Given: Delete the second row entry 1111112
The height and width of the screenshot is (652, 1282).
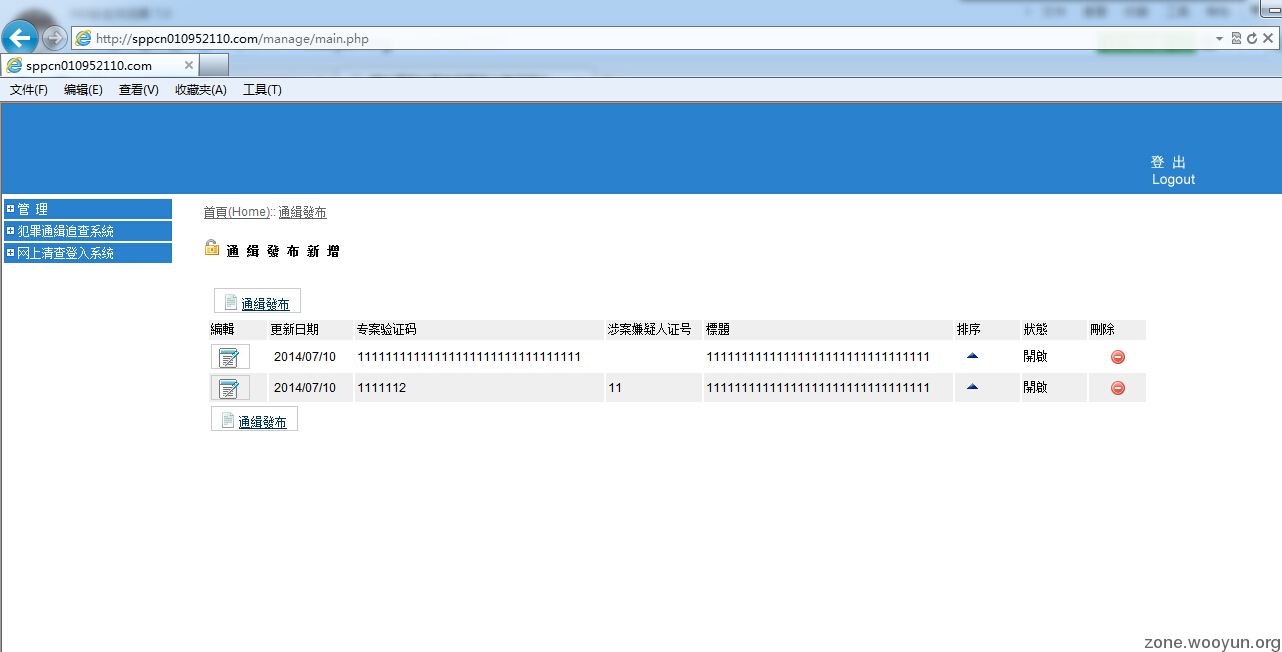Looking at the screenshot, I should pyautogui.click(x=1118, y=388).
